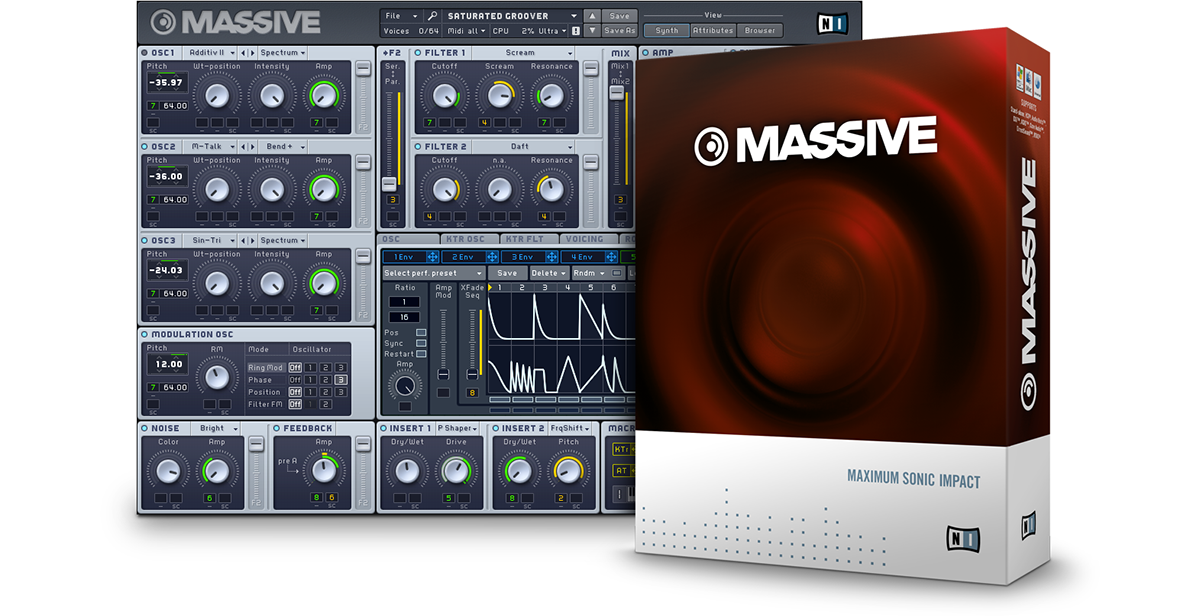Screen dimensions: 1200x616
Task: Click the preset search magnifier icon
Action: click(432, 16)
